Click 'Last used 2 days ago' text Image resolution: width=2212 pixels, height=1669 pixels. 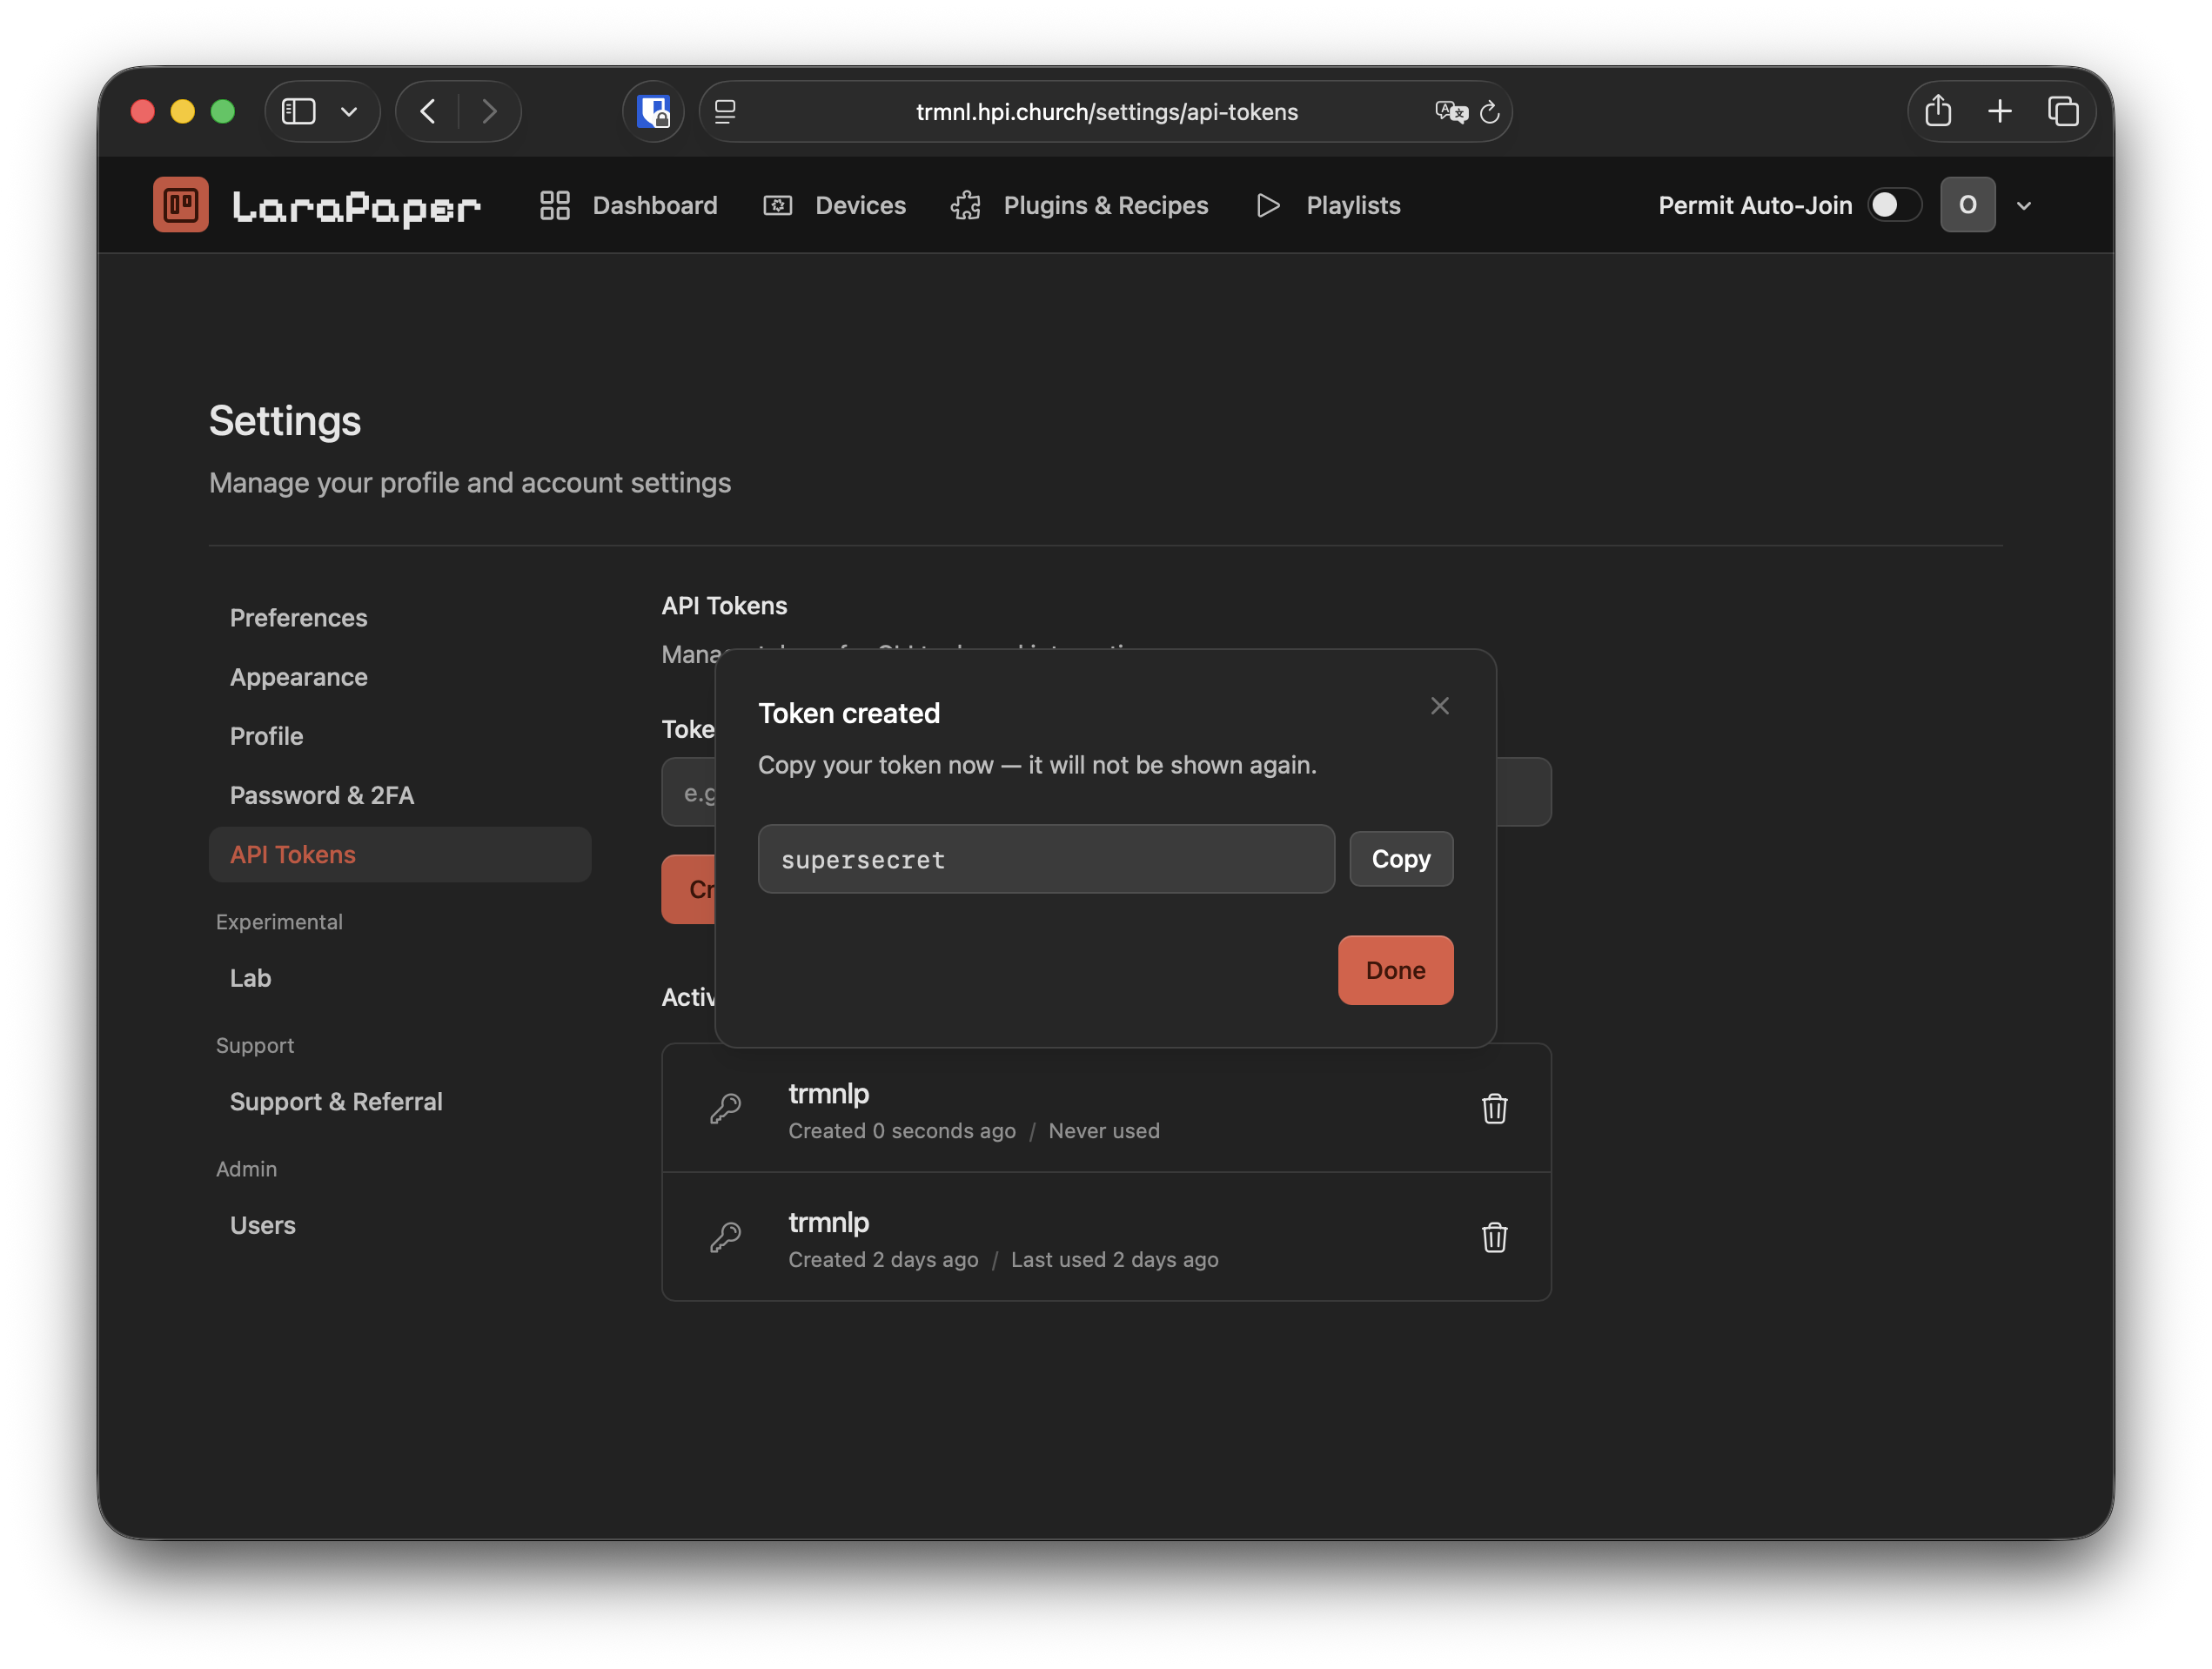click(x=1115, y=1259)
